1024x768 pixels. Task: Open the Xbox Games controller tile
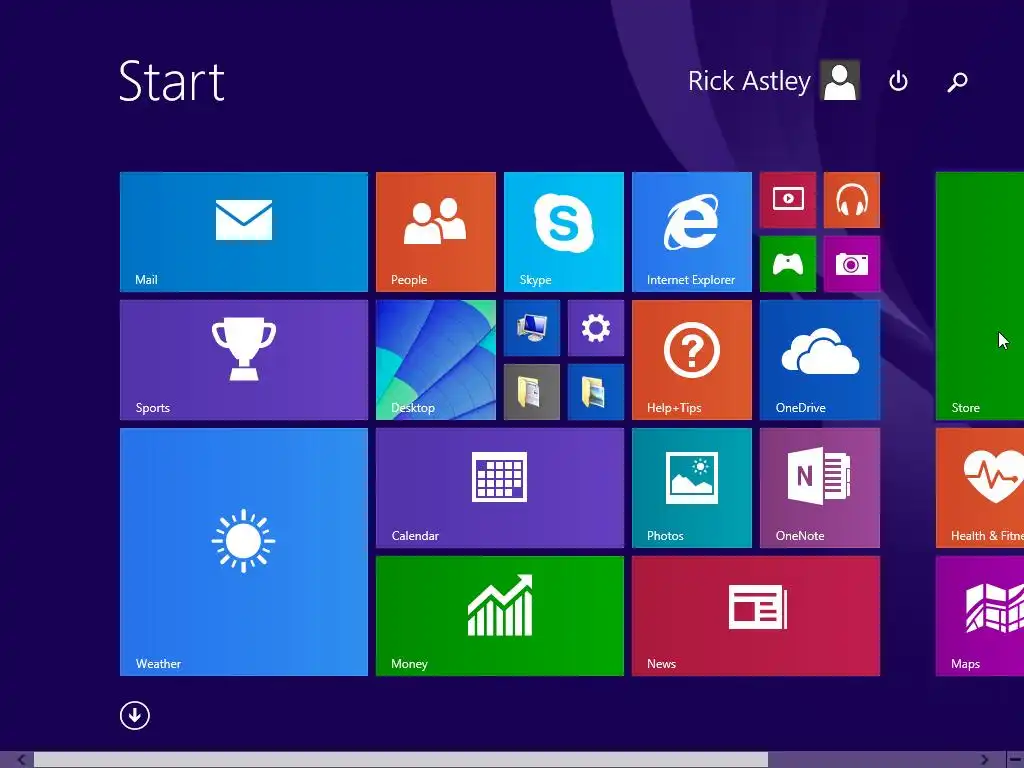(x=788, y=264)
